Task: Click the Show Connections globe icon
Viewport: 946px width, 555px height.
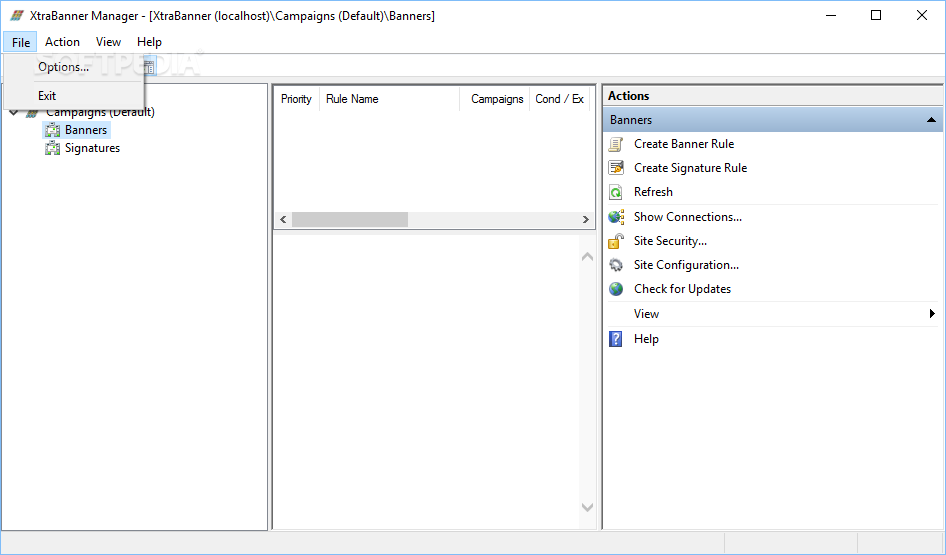Action: click(x=616, y=217)
